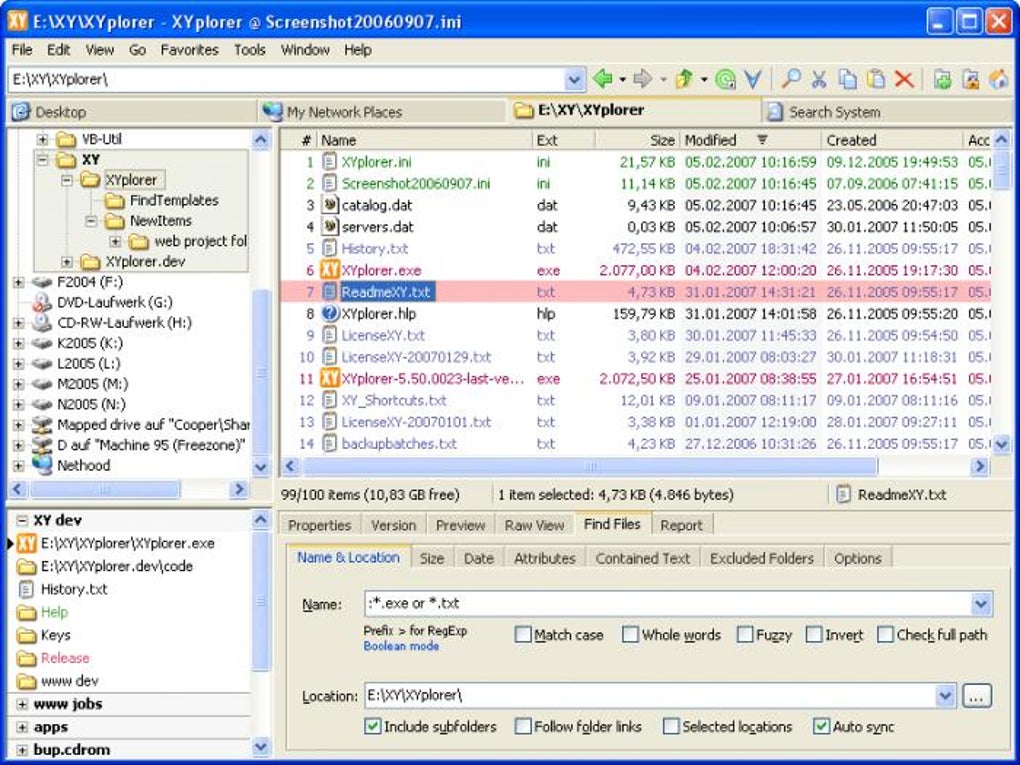The image size is (1020, 765).
Task: Click the browse button next to Location
Action: [976, 696]
